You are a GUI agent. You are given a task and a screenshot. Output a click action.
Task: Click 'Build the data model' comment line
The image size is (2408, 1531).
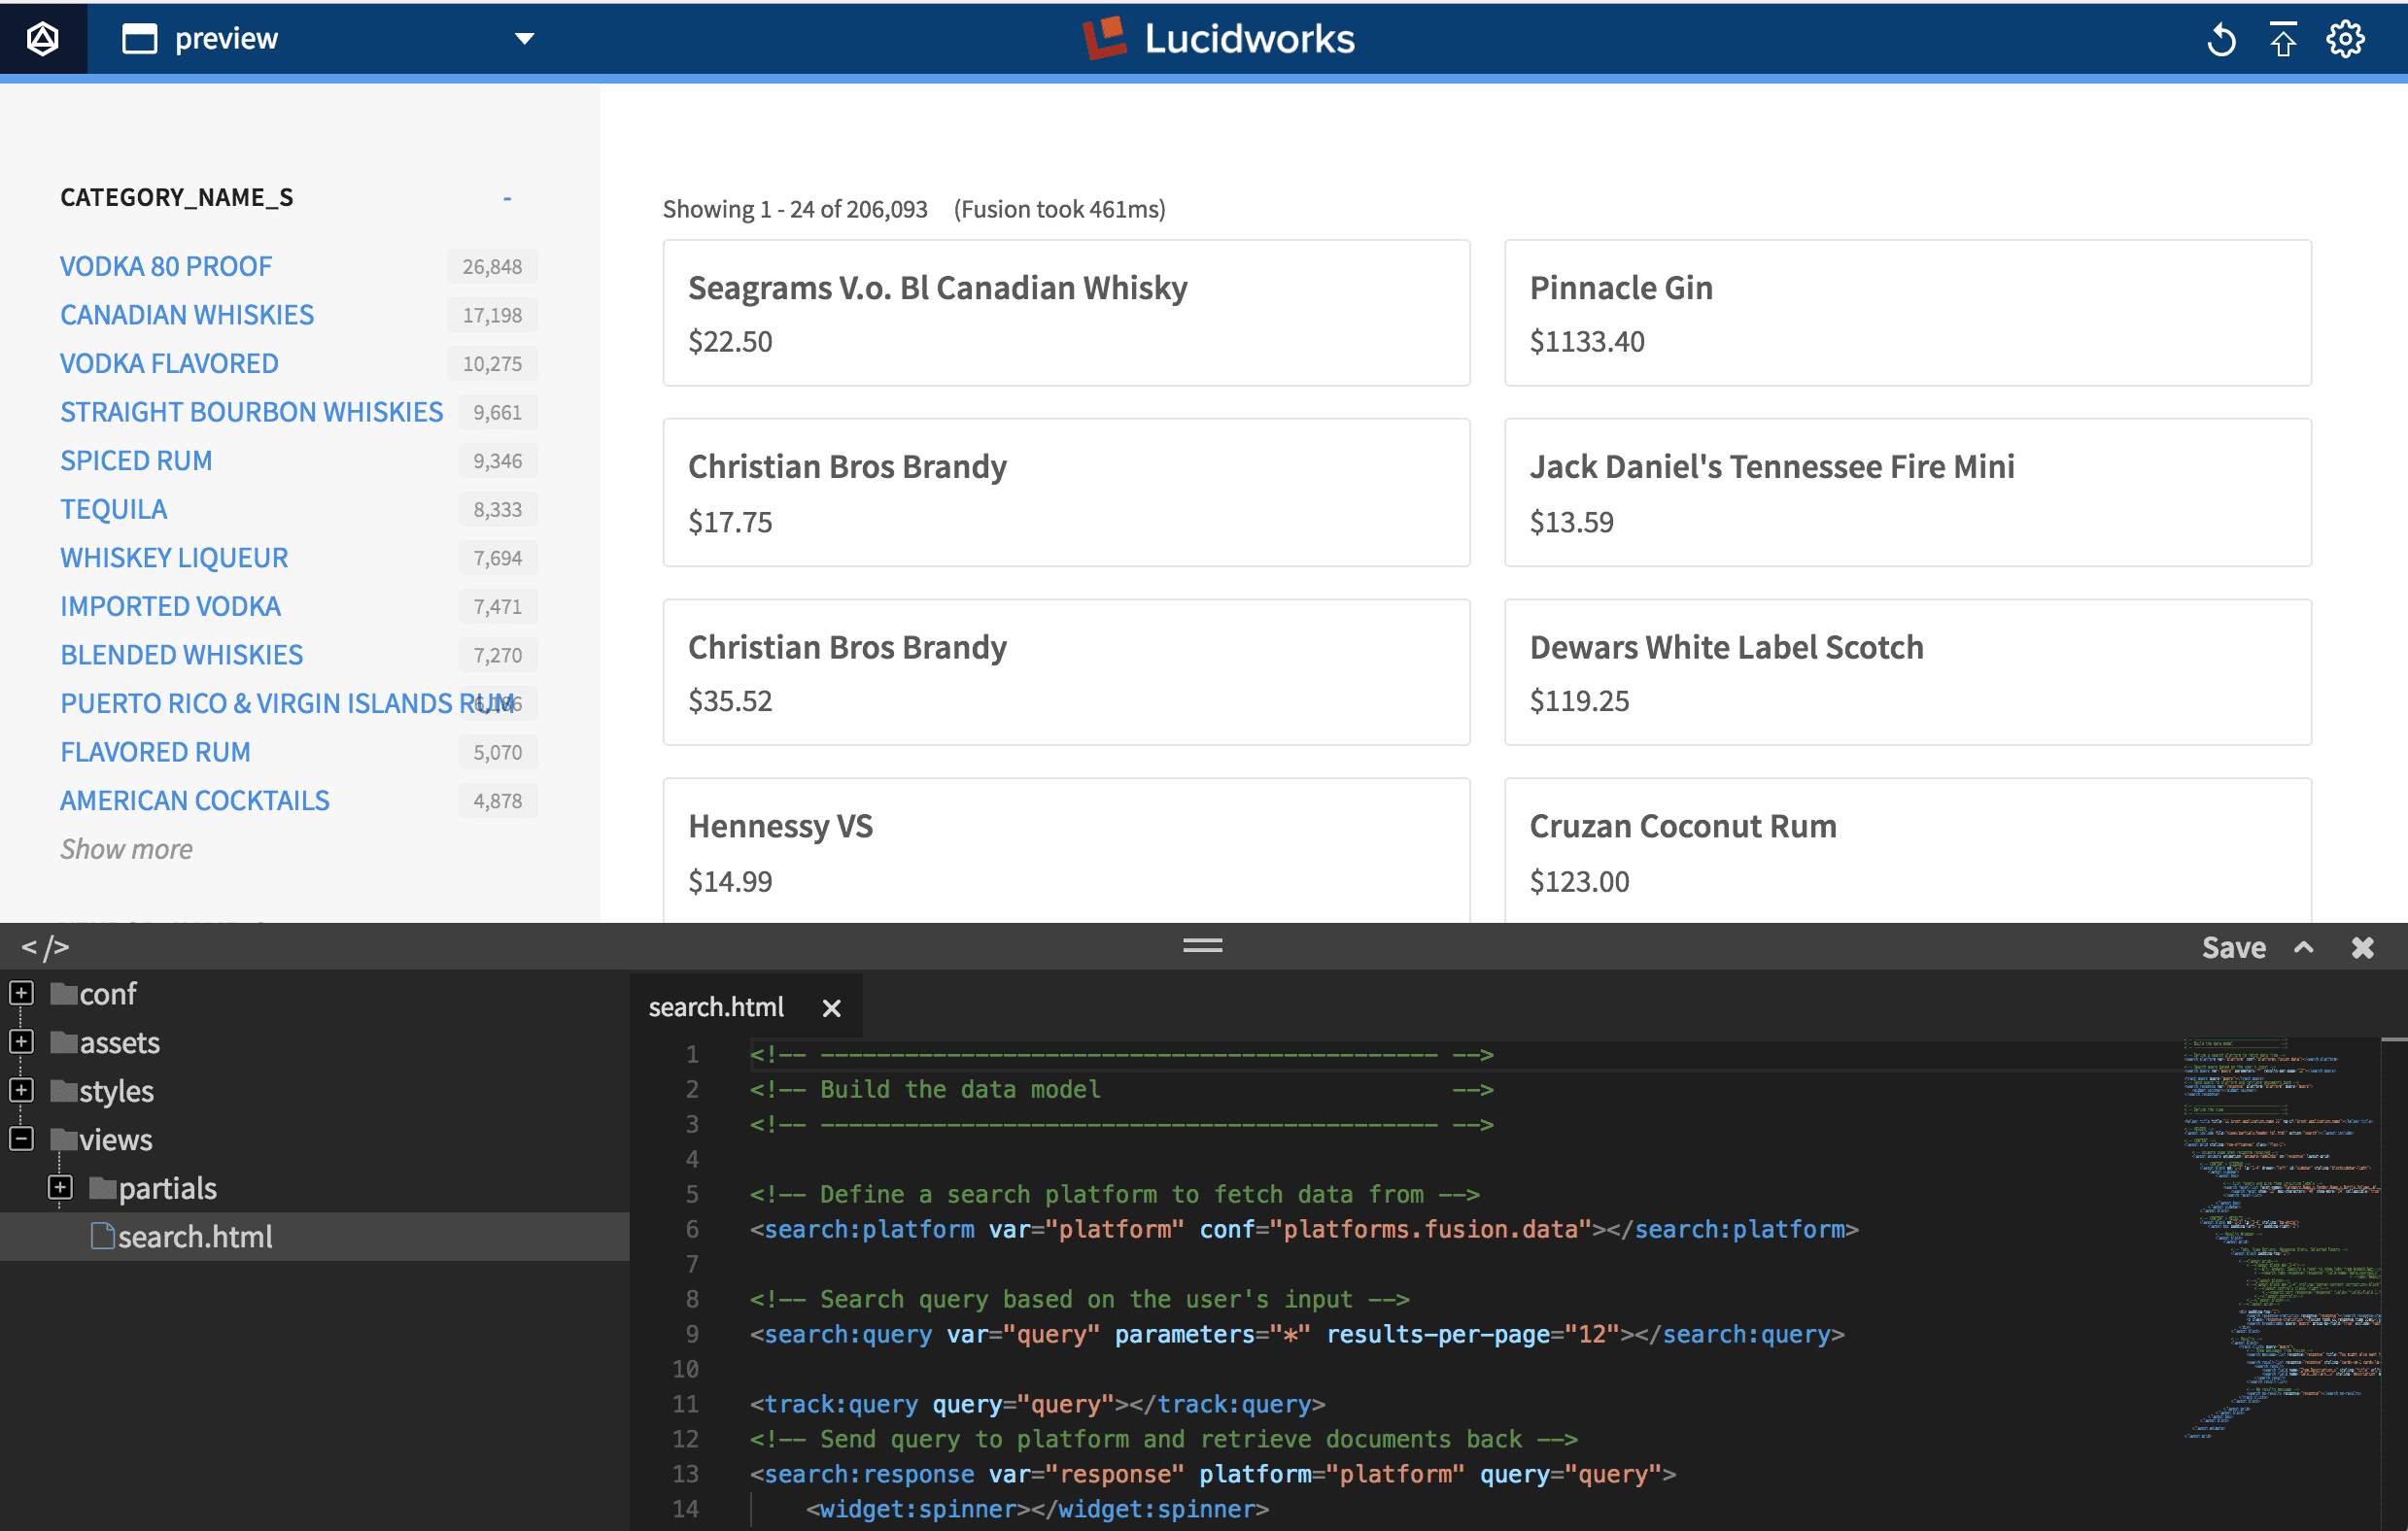(x=1121, y=1089)
